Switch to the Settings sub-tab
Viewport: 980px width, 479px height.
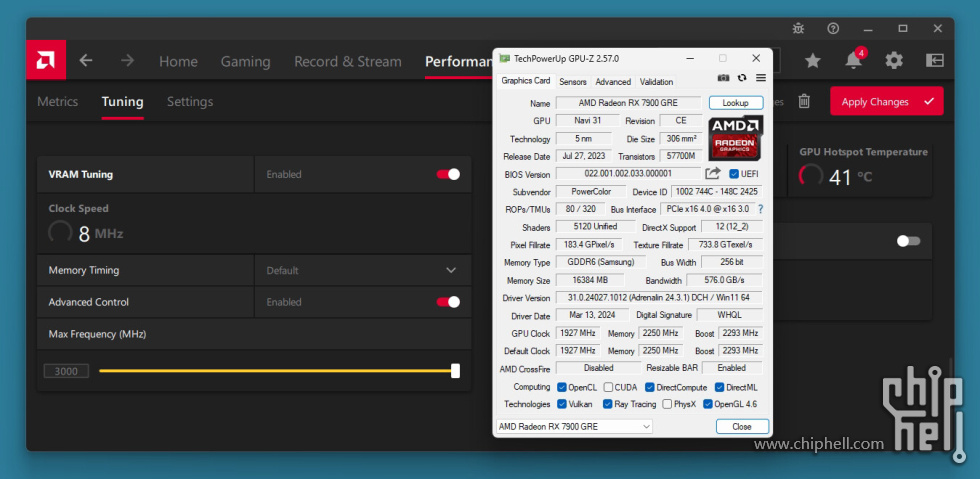click(x=190, y=101)
